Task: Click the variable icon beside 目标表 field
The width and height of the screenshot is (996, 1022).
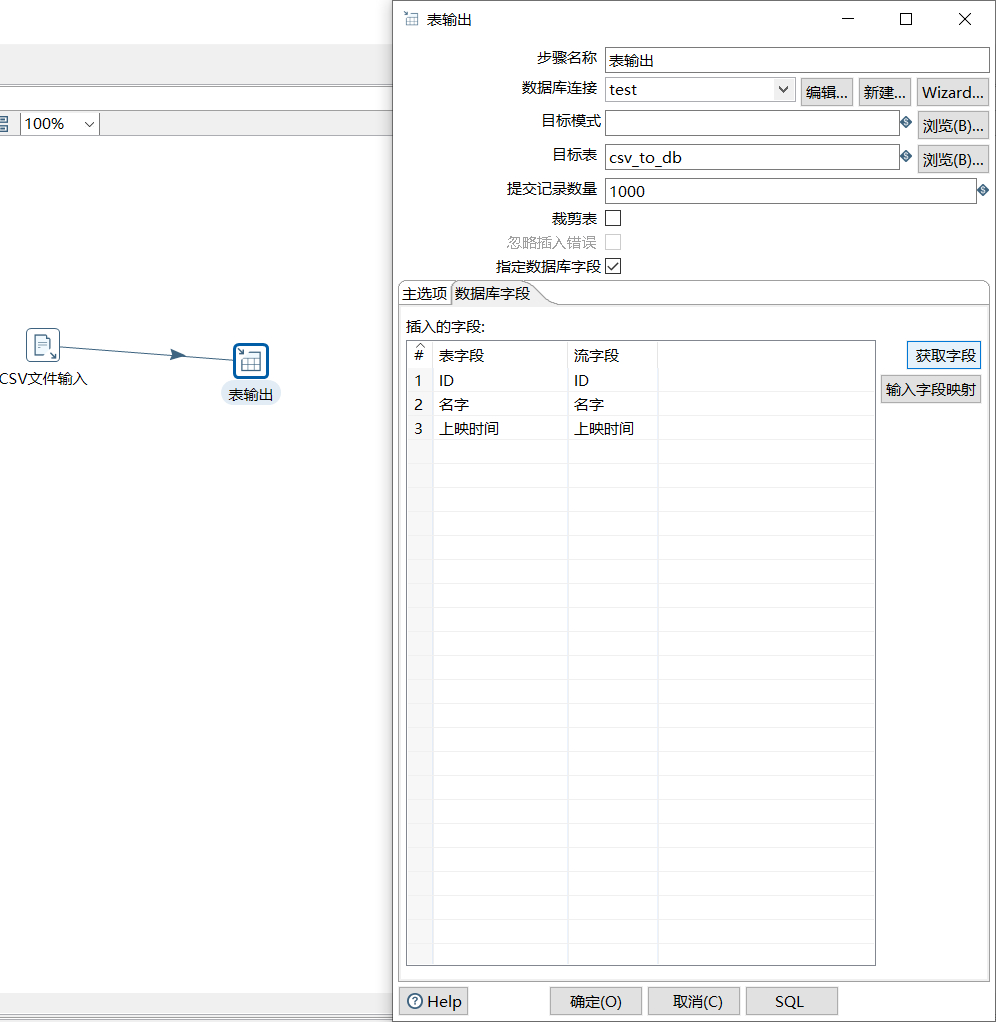Action: (906, 157)
